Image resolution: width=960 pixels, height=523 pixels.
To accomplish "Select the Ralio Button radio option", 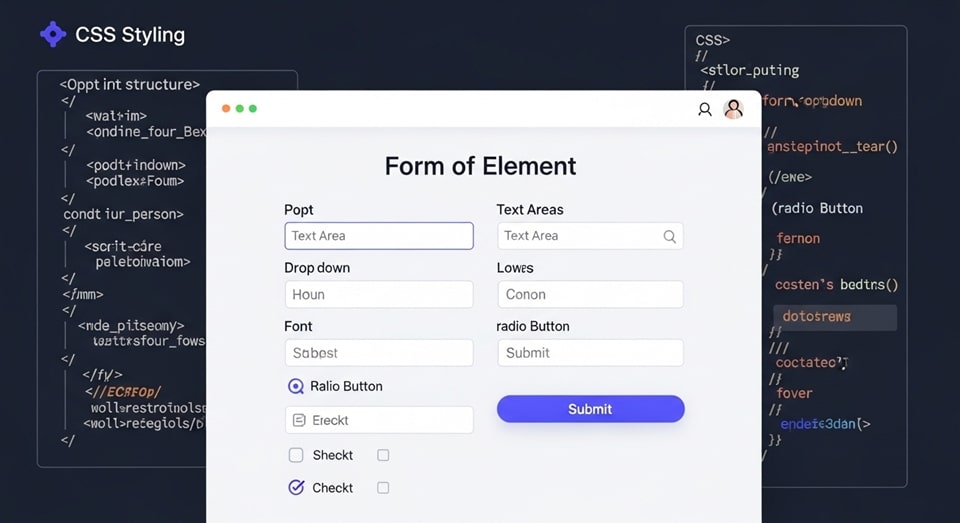I will pos(296,387).
